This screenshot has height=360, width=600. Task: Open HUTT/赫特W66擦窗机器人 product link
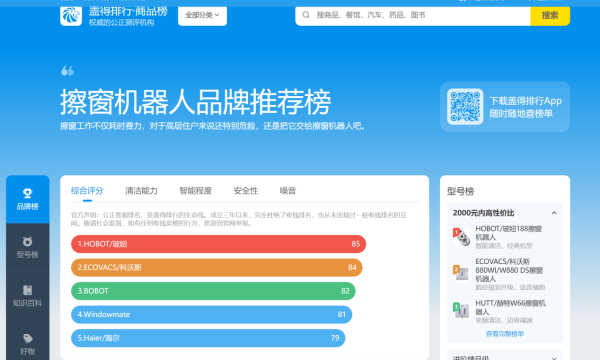pos(510,307)
